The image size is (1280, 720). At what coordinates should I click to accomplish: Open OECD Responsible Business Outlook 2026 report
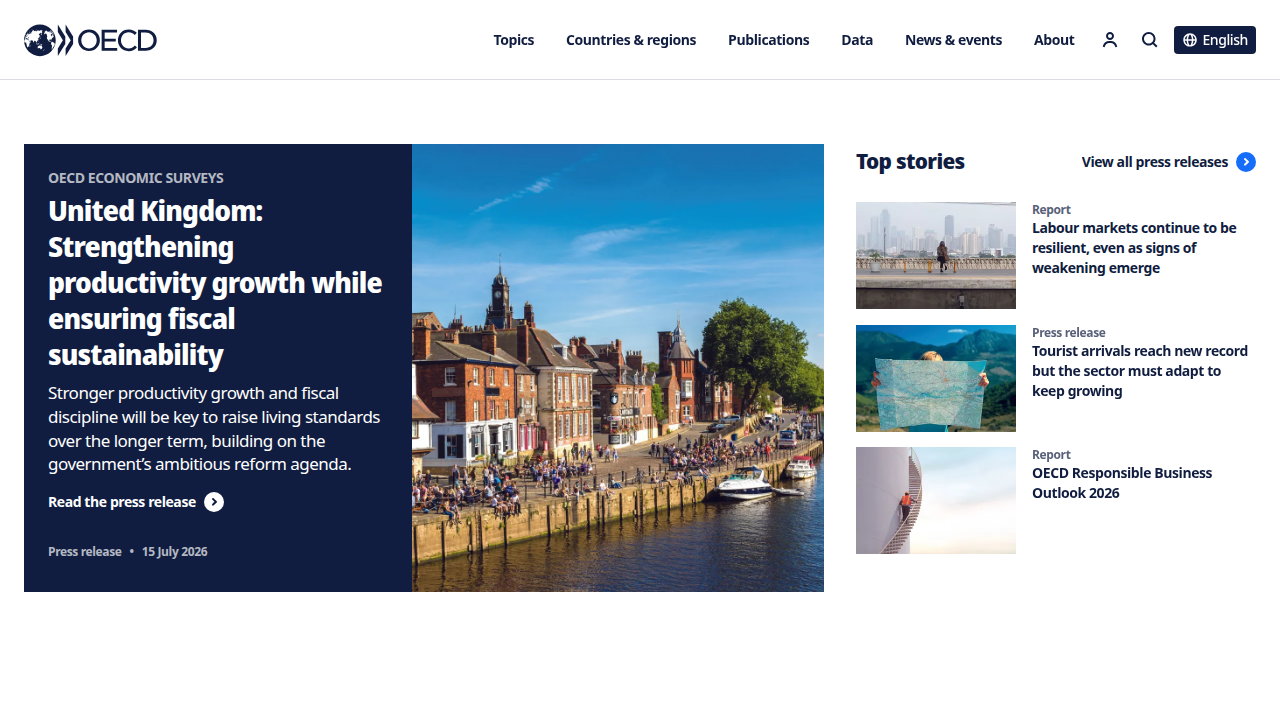point(1122,483)
